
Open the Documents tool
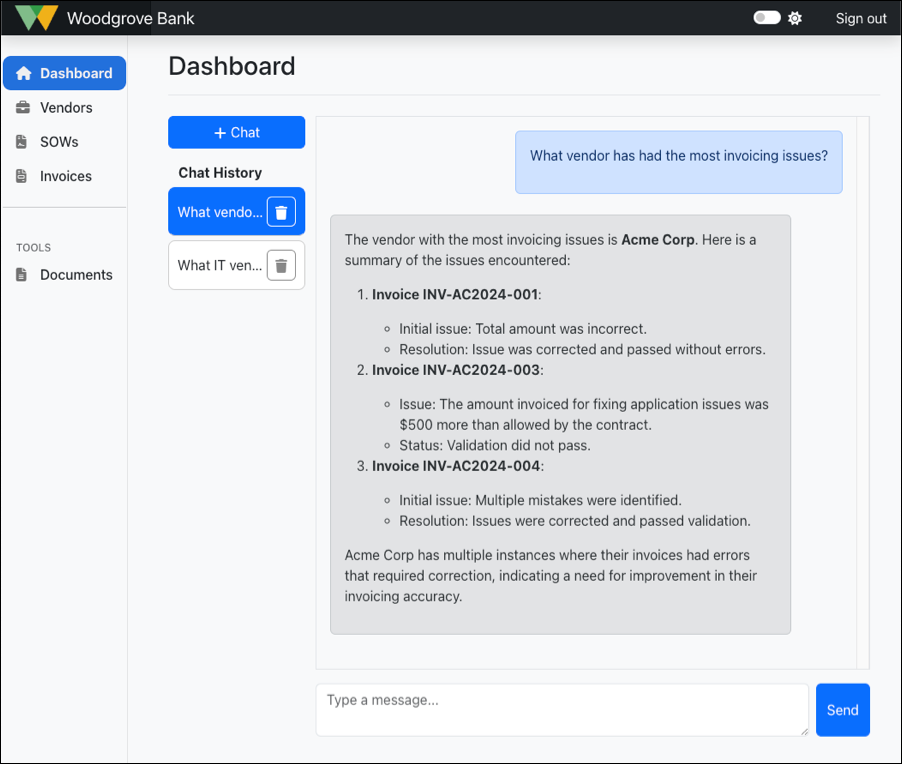(x=64, y=274)
